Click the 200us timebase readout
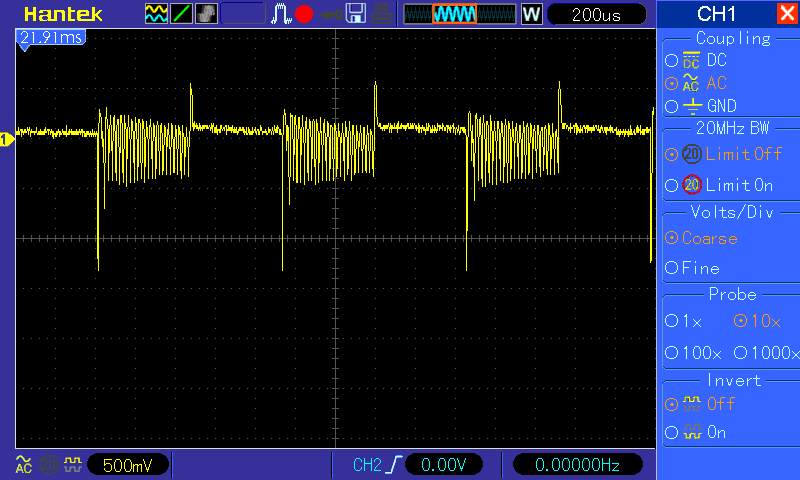The image size is (800, 480). [x=596, y=14]
